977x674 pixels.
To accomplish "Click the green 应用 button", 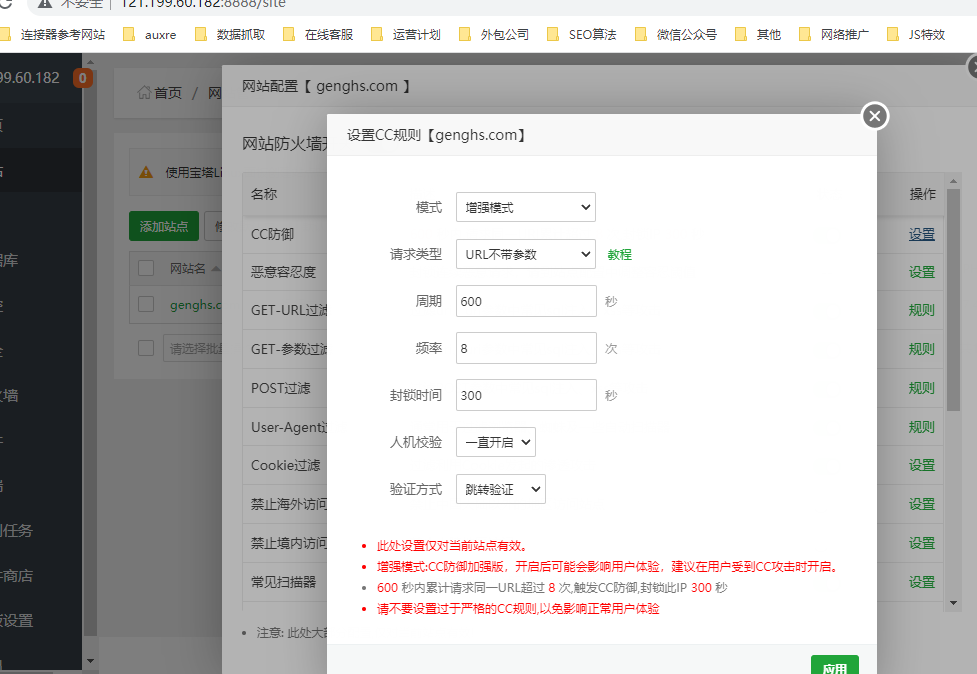I will tap(835, 665).
